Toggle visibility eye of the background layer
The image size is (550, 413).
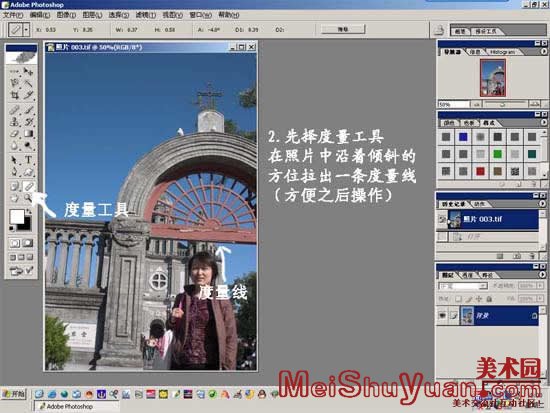pyautogui.click(x=442, y=315)
